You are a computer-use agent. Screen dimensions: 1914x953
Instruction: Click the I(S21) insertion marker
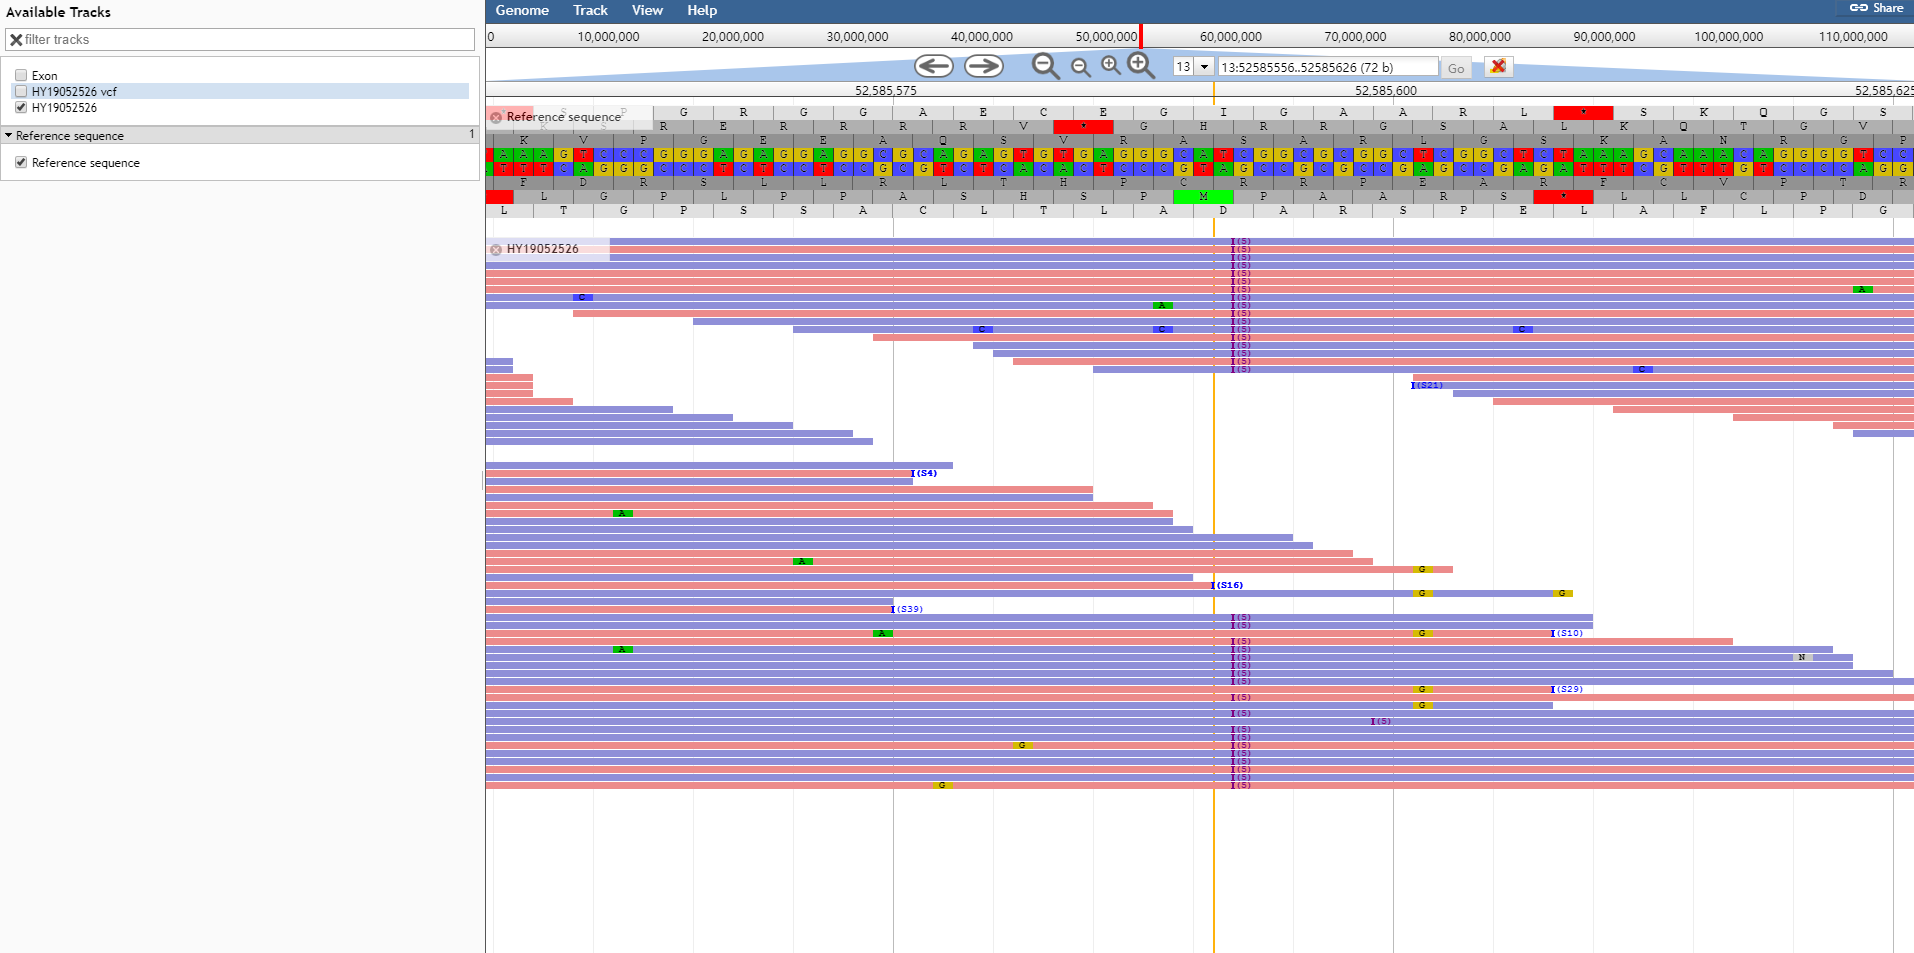pyautogui.click(x=1427, y=385)
